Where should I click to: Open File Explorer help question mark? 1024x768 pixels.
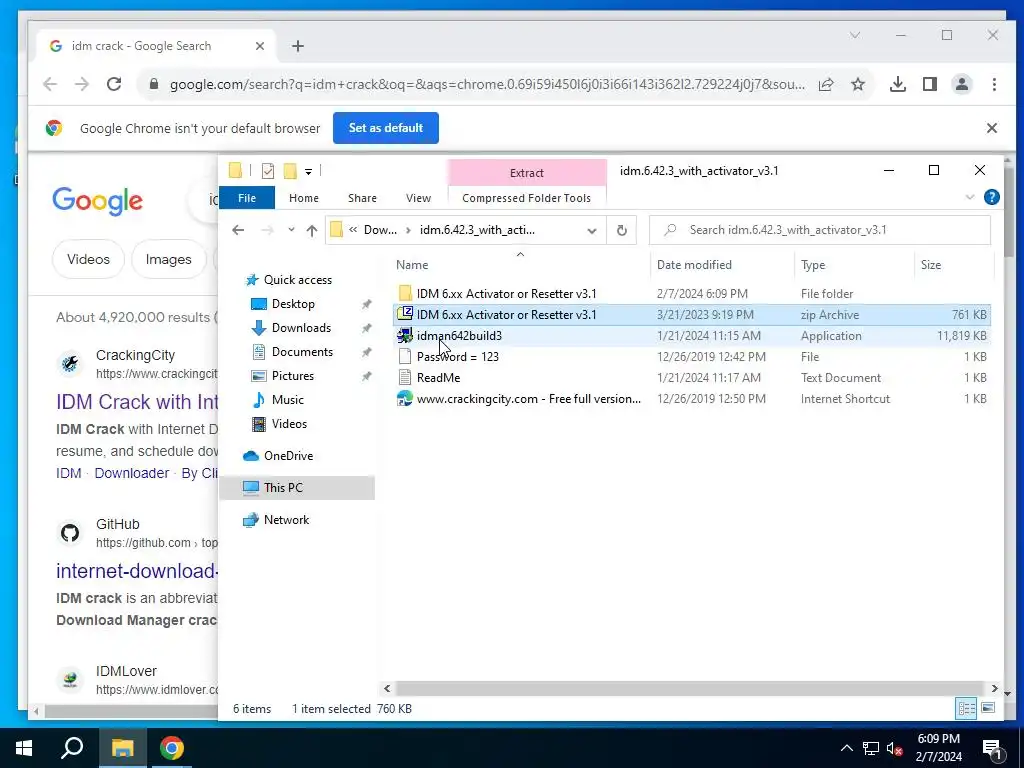(991, 197)
